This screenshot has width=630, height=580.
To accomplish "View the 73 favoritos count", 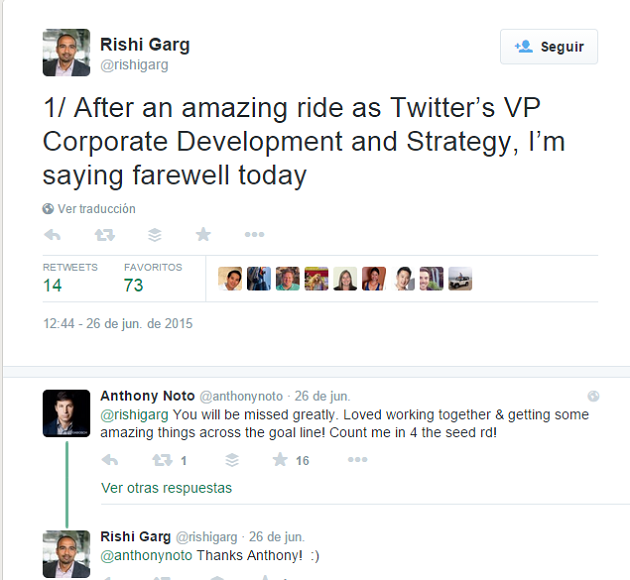I will pyautogui.click(x=134, y=285).
